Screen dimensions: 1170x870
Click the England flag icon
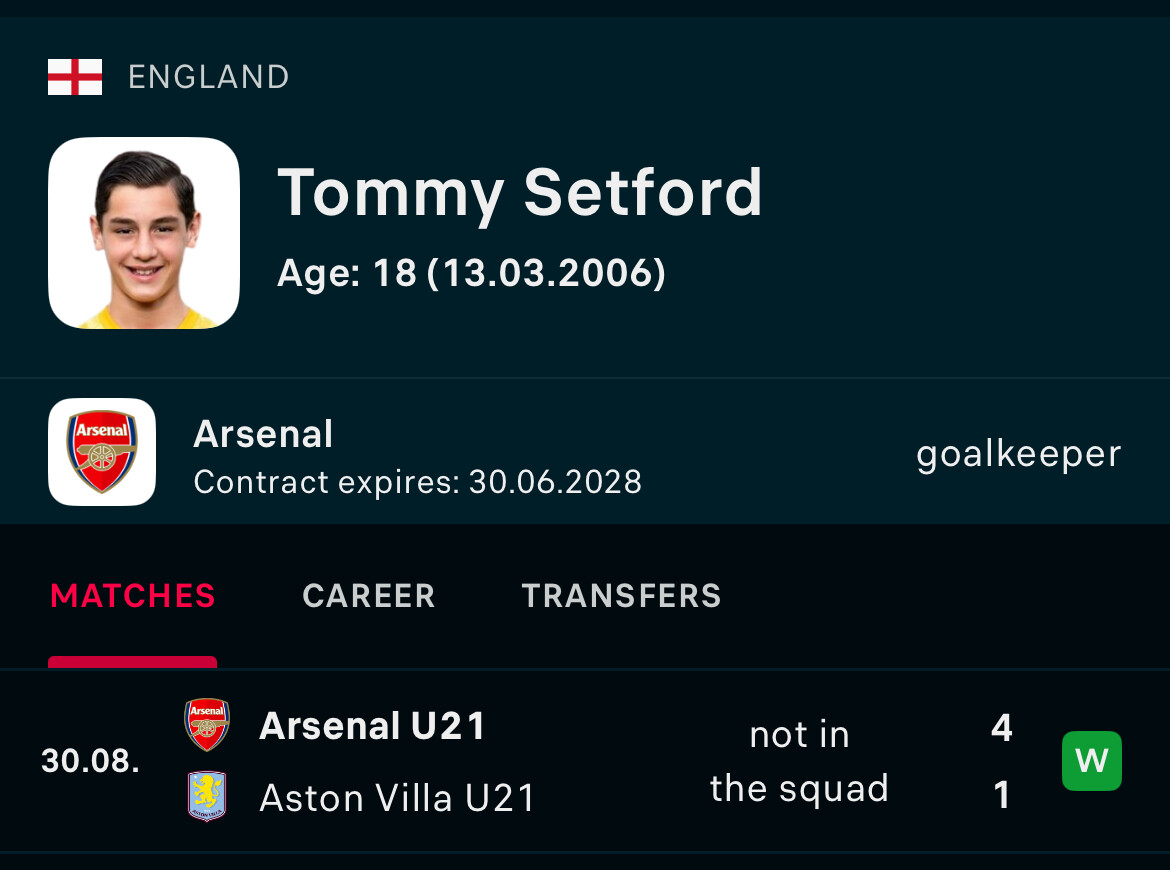click(75, 77)
